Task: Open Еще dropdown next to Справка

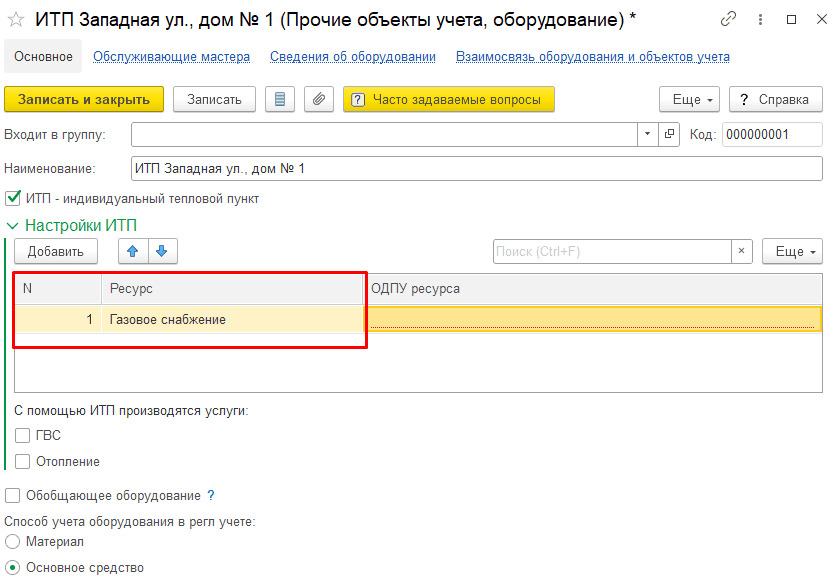Action: click(689, 99)
